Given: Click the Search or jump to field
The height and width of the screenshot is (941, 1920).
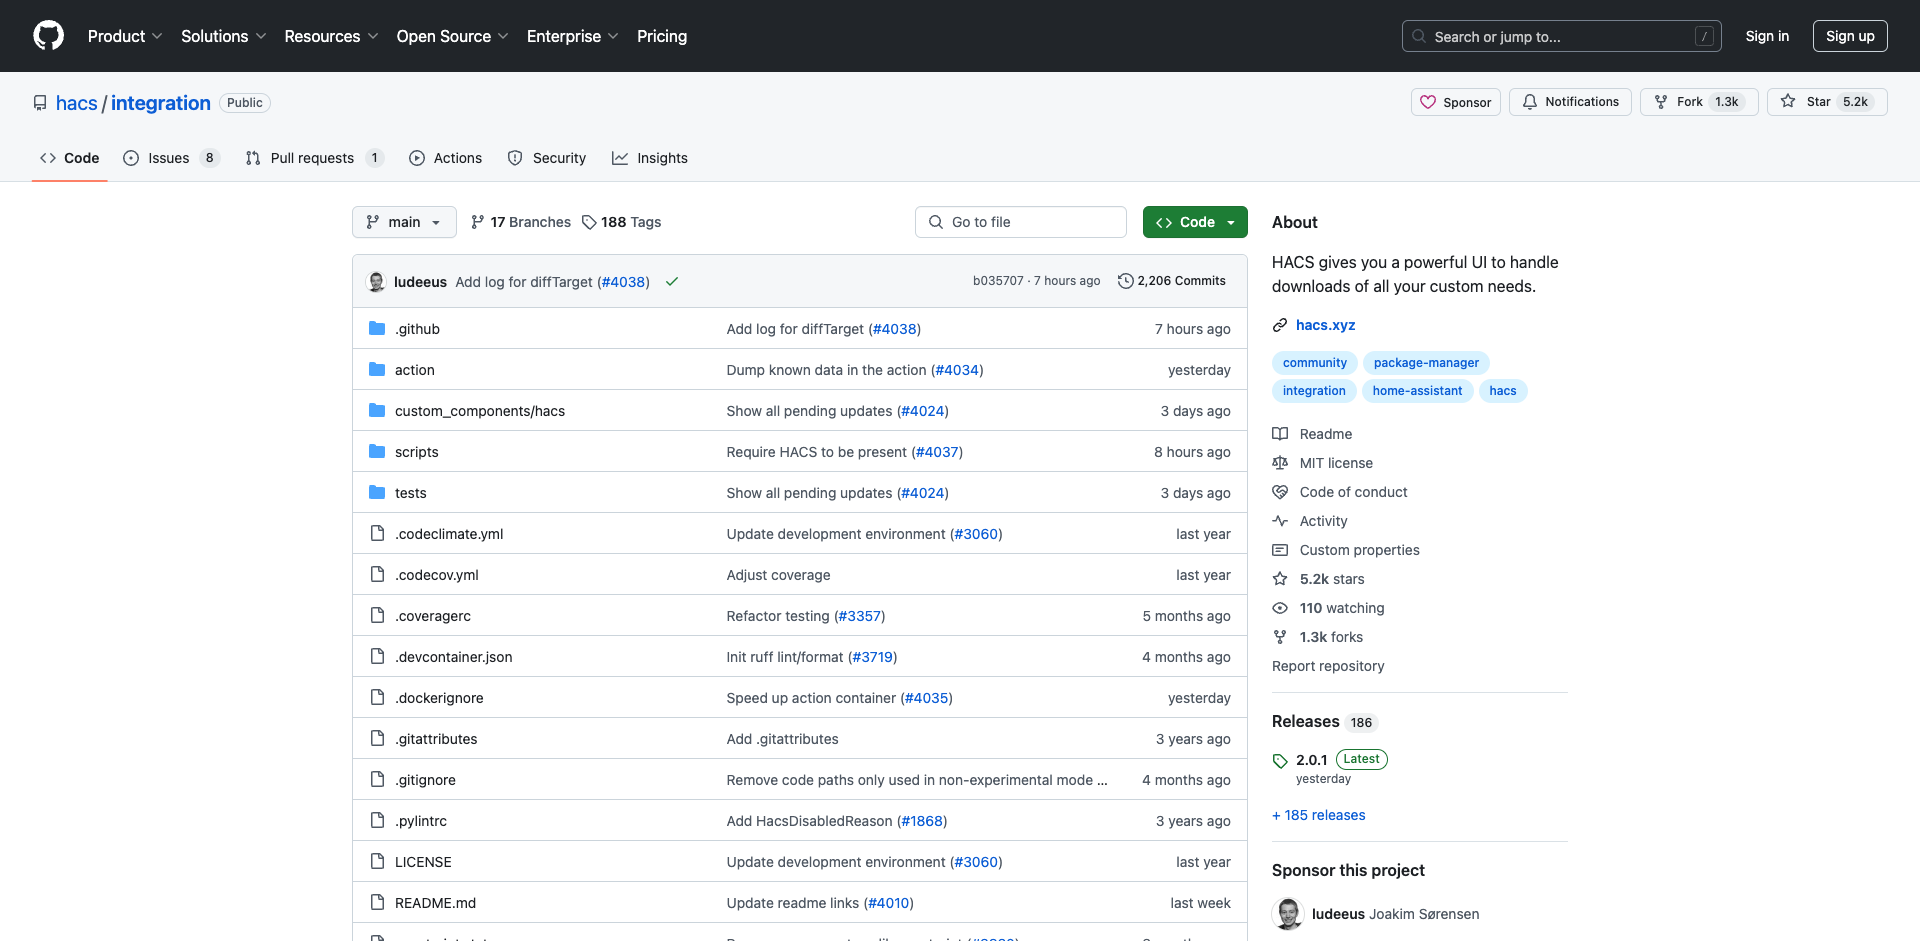Looking at the screenshot, I should (x=1562, y=36).
